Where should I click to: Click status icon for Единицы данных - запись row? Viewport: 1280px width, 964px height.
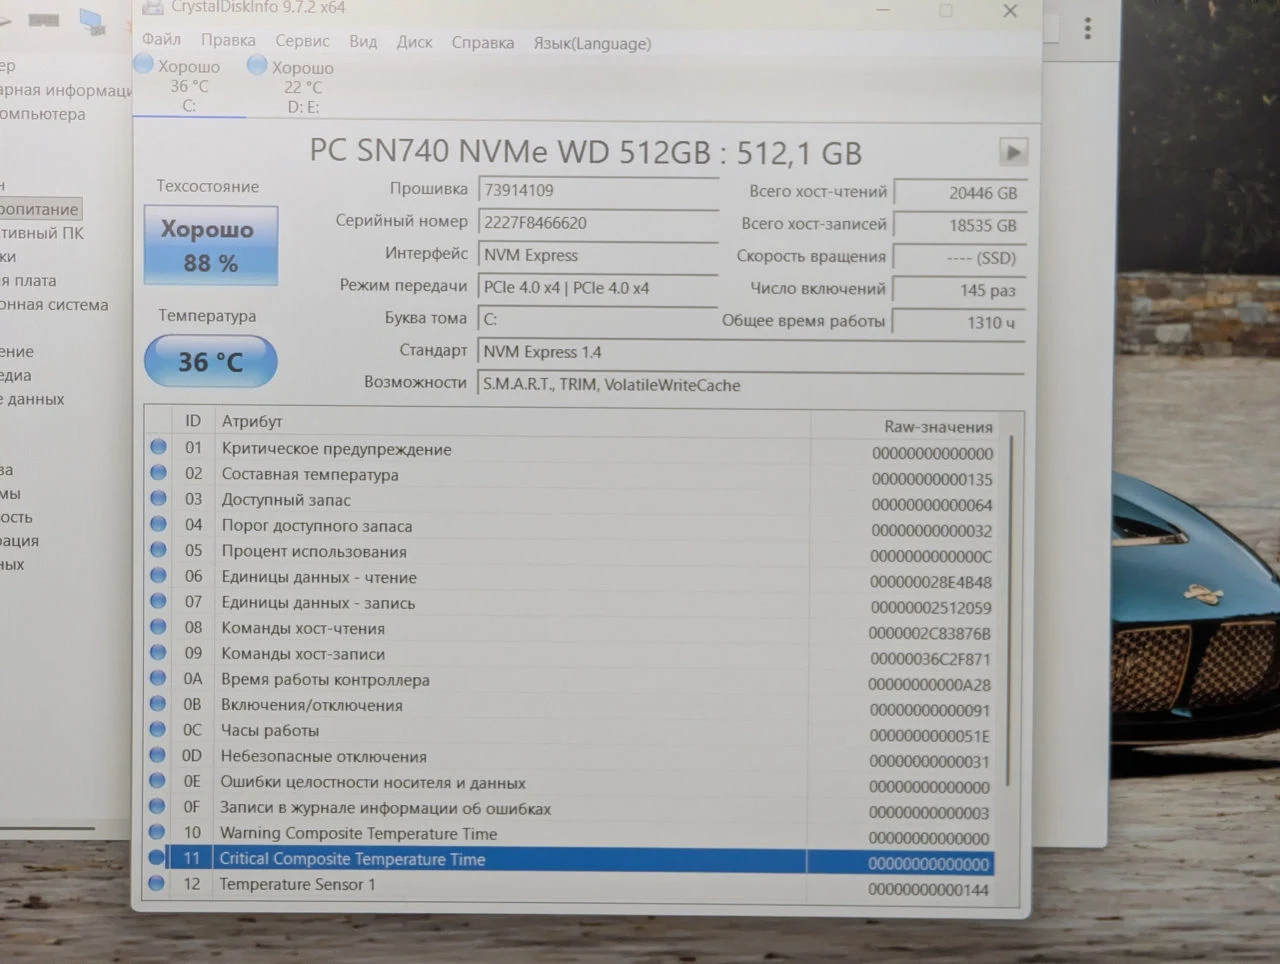(158, 601)
